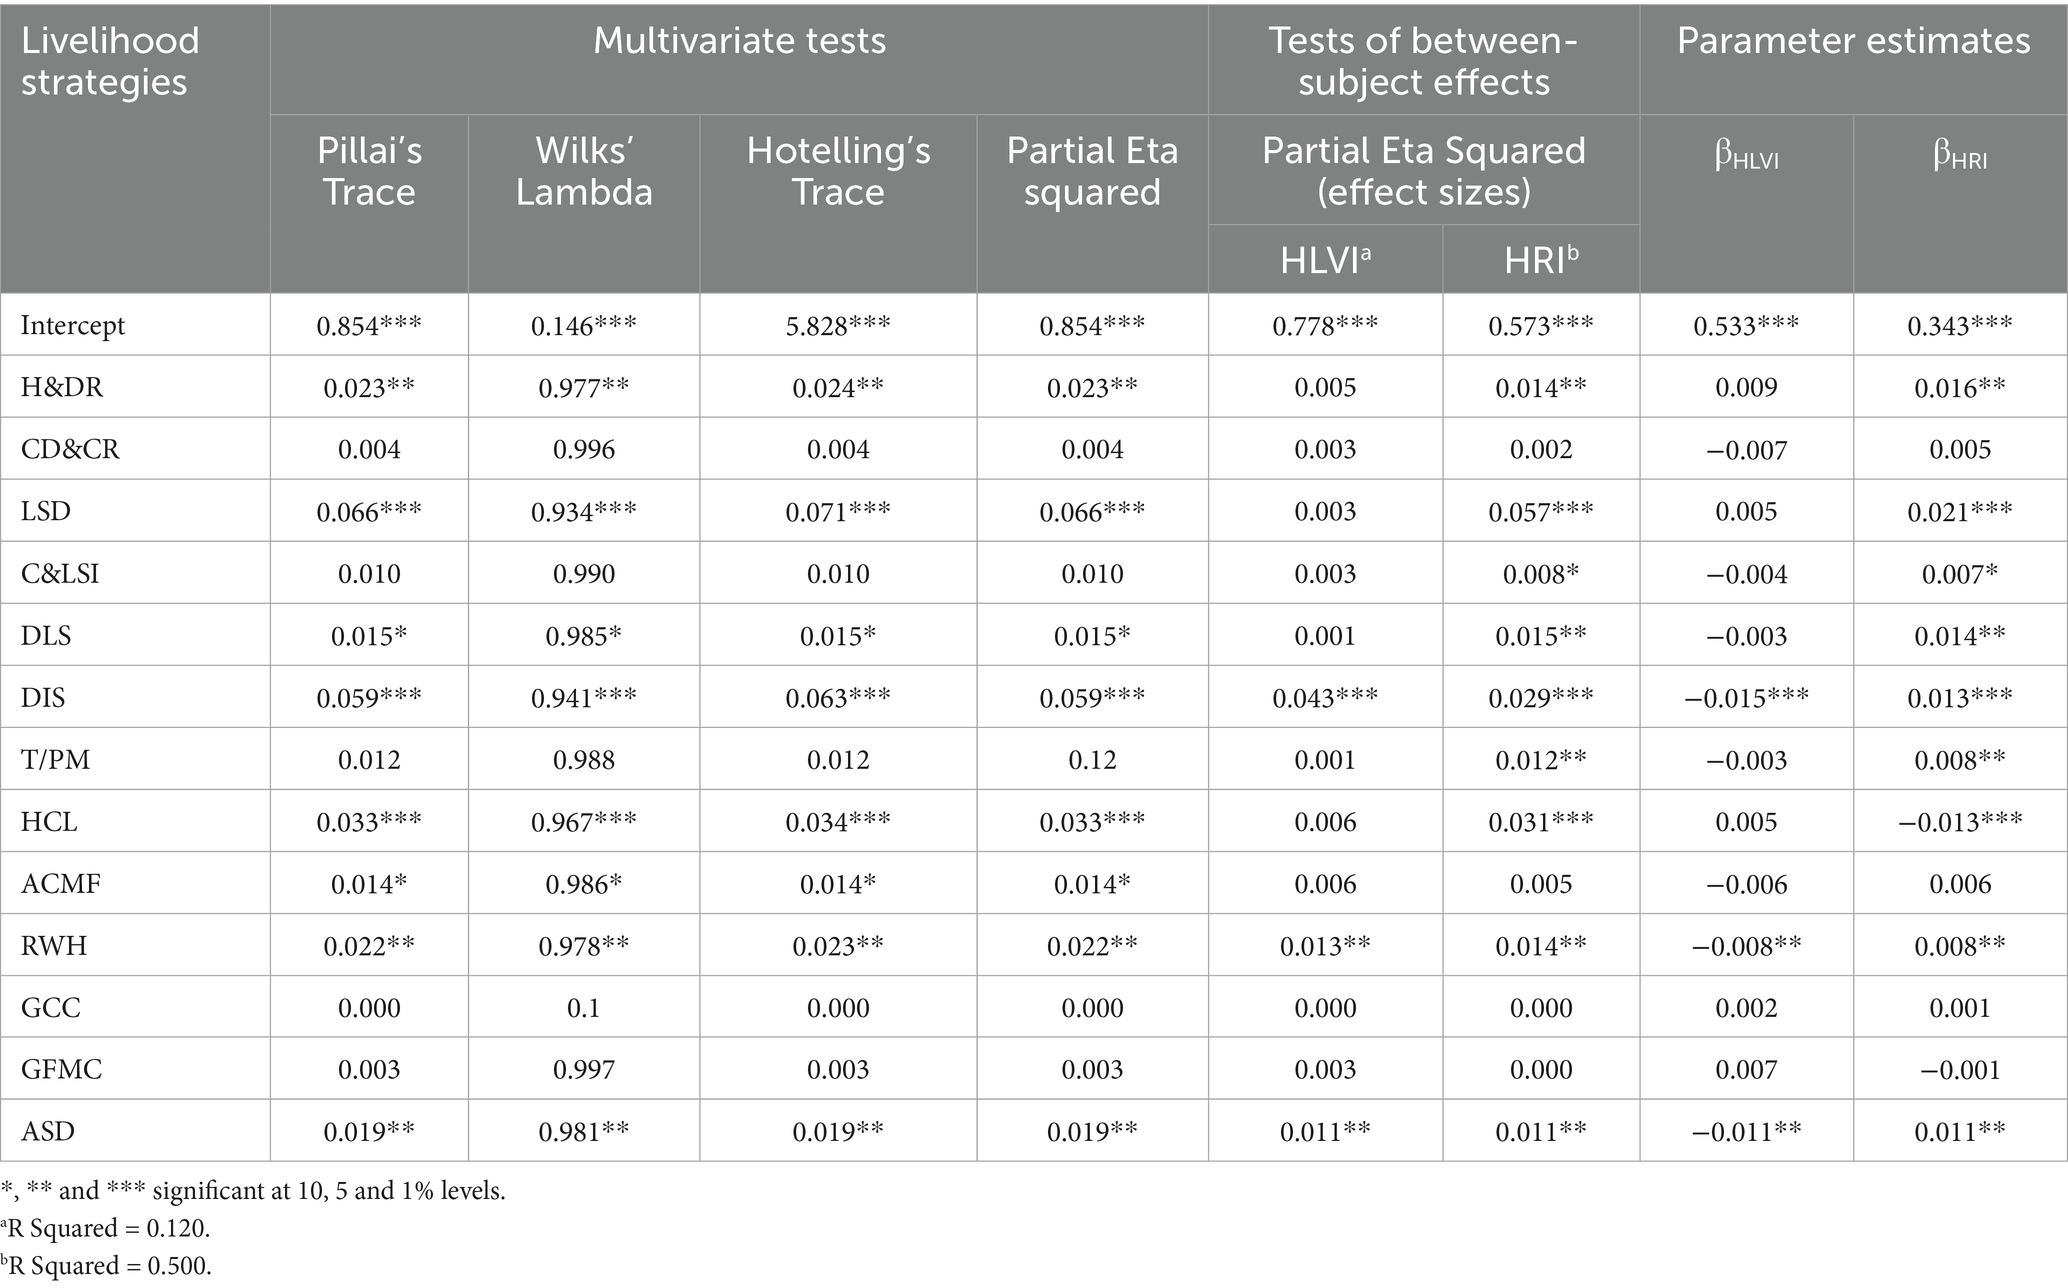This screenshot has height=1288, width=2068.
Task: Select the Multivariate tests header cell
Action: (739, 41)
